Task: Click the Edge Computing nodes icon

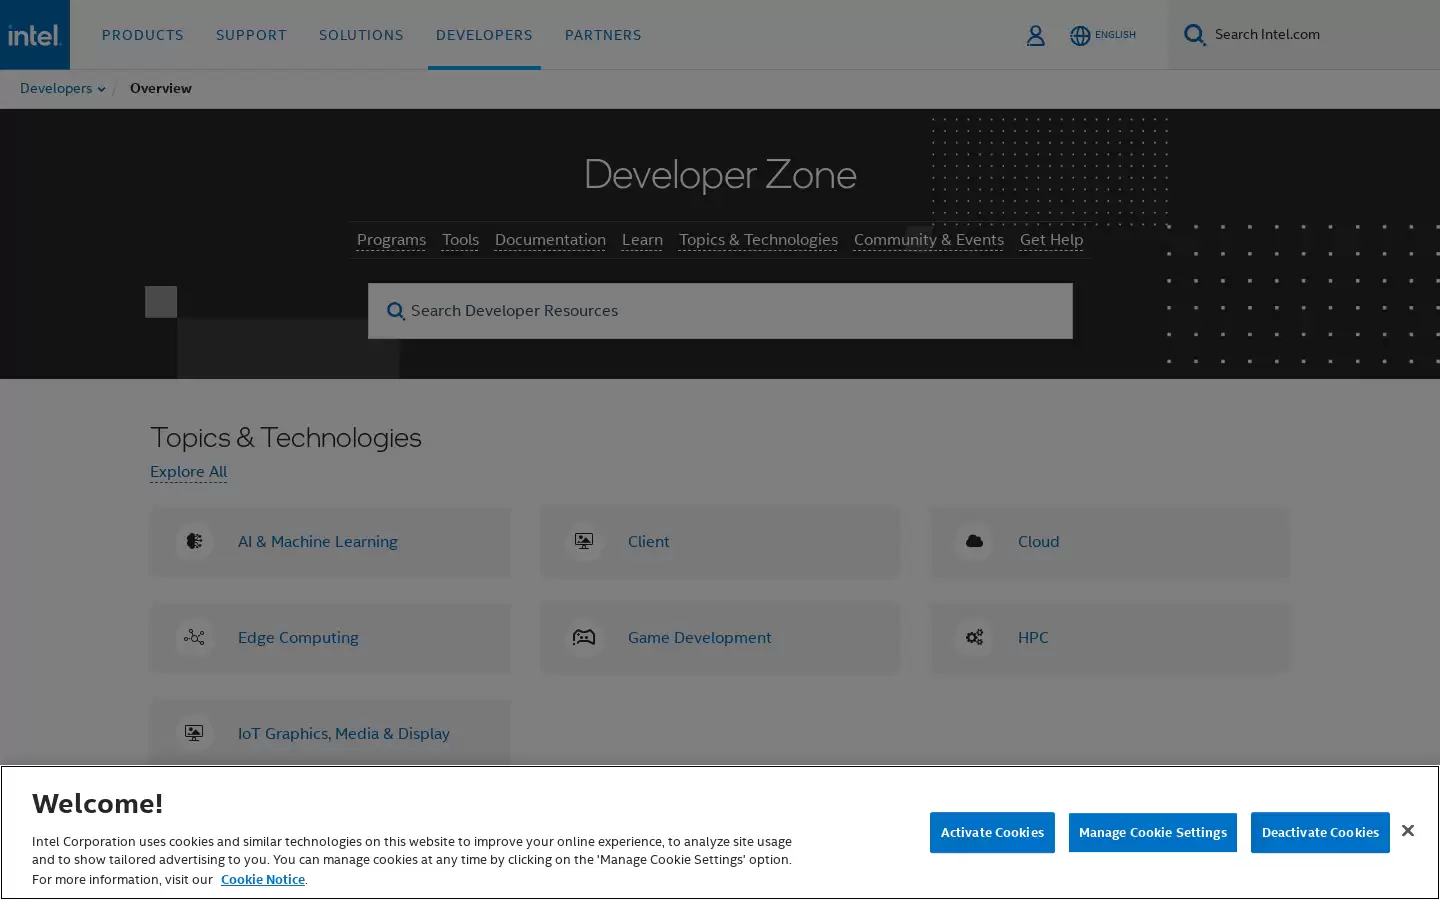Action: coord(194,638)
